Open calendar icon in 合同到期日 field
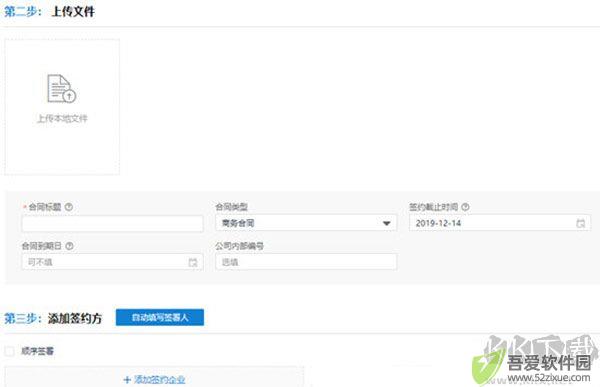This screenshot has width=600, height=387. pos(193,262)
